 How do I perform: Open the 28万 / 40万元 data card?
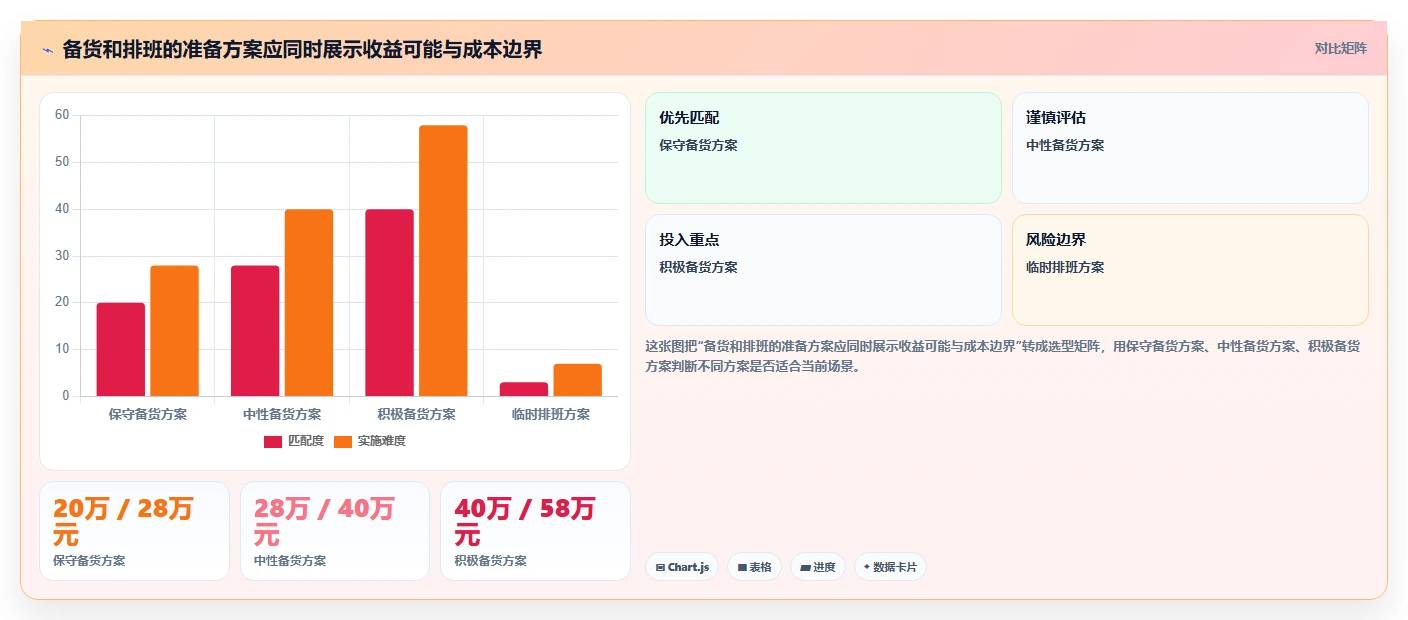tap(335, 531)
